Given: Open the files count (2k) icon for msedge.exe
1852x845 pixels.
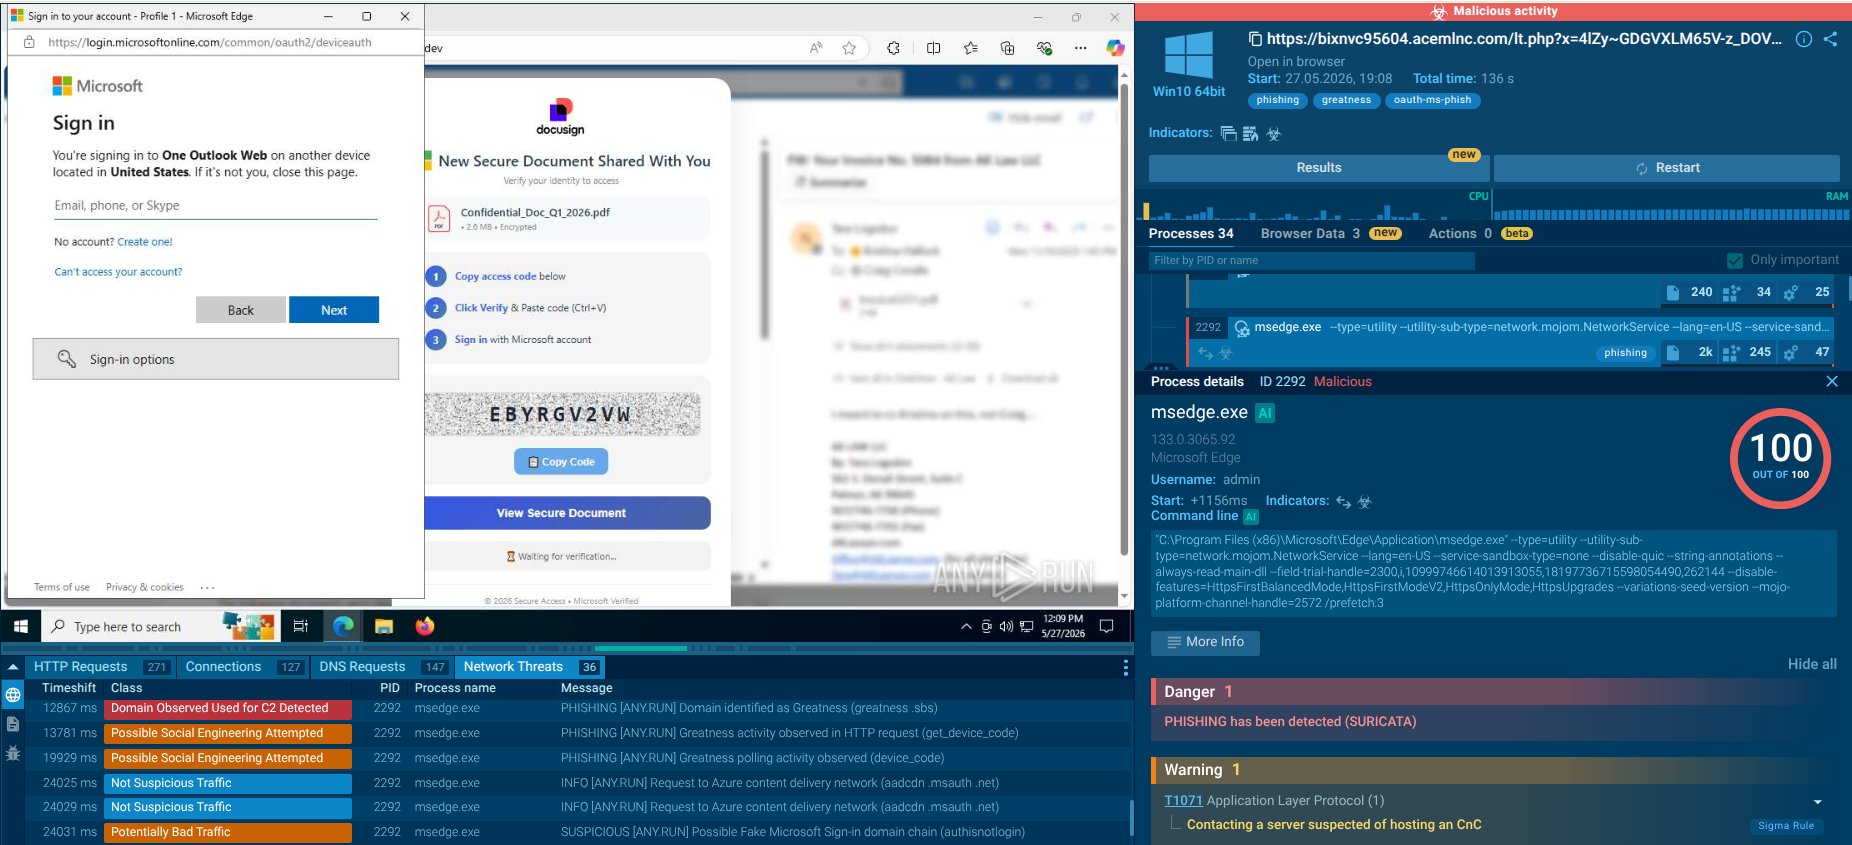Looking at the screenshot, I should tap(1673, 352).
